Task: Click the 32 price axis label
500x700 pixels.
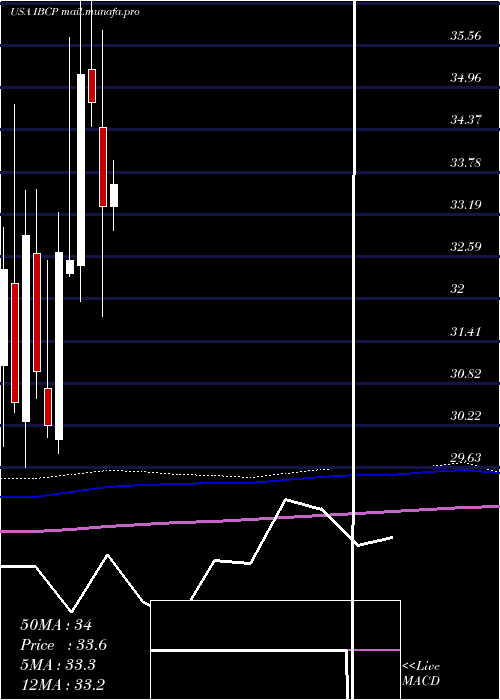Action: click(457, 289)
